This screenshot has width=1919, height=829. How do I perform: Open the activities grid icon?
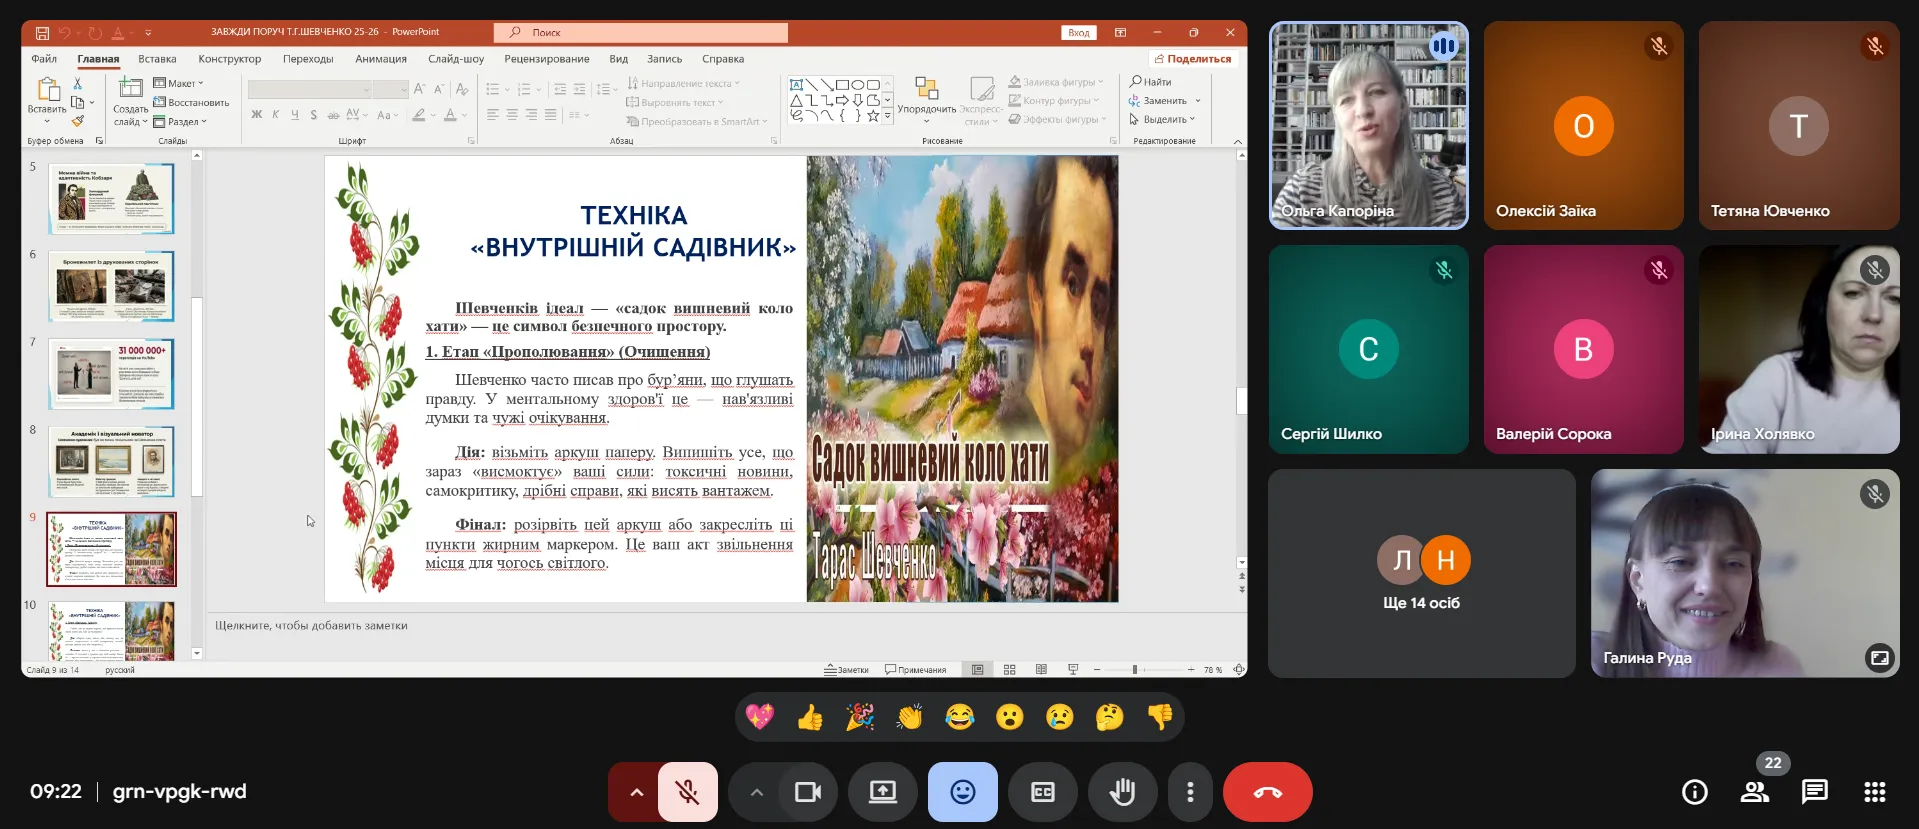pyautogui.click(x=1874, y=792)
